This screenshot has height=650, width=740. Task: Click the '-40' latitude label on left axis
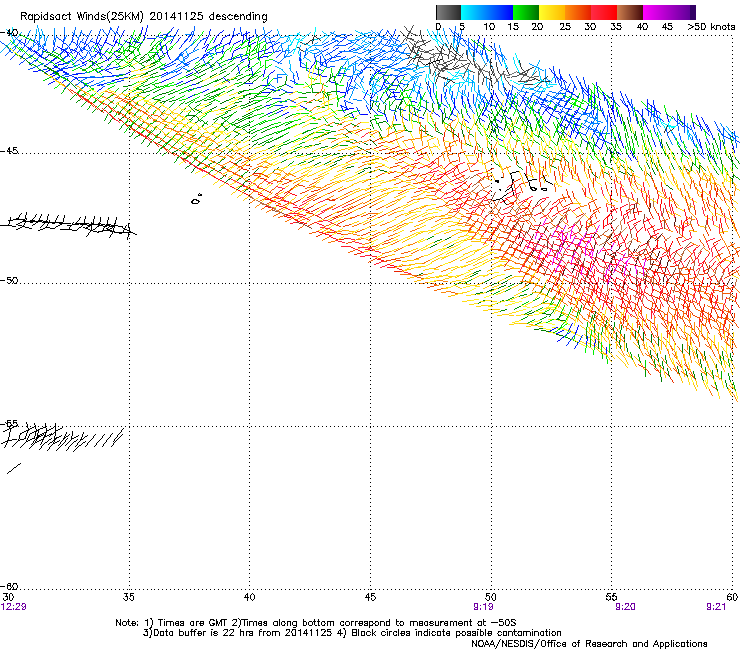9,33
